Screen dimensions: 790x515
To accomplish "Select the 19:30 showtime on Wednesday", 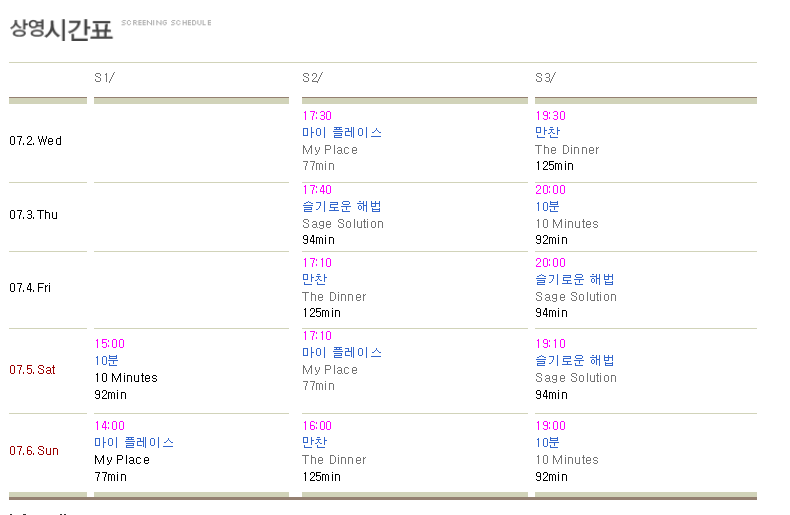I will [x=550, y=116].
